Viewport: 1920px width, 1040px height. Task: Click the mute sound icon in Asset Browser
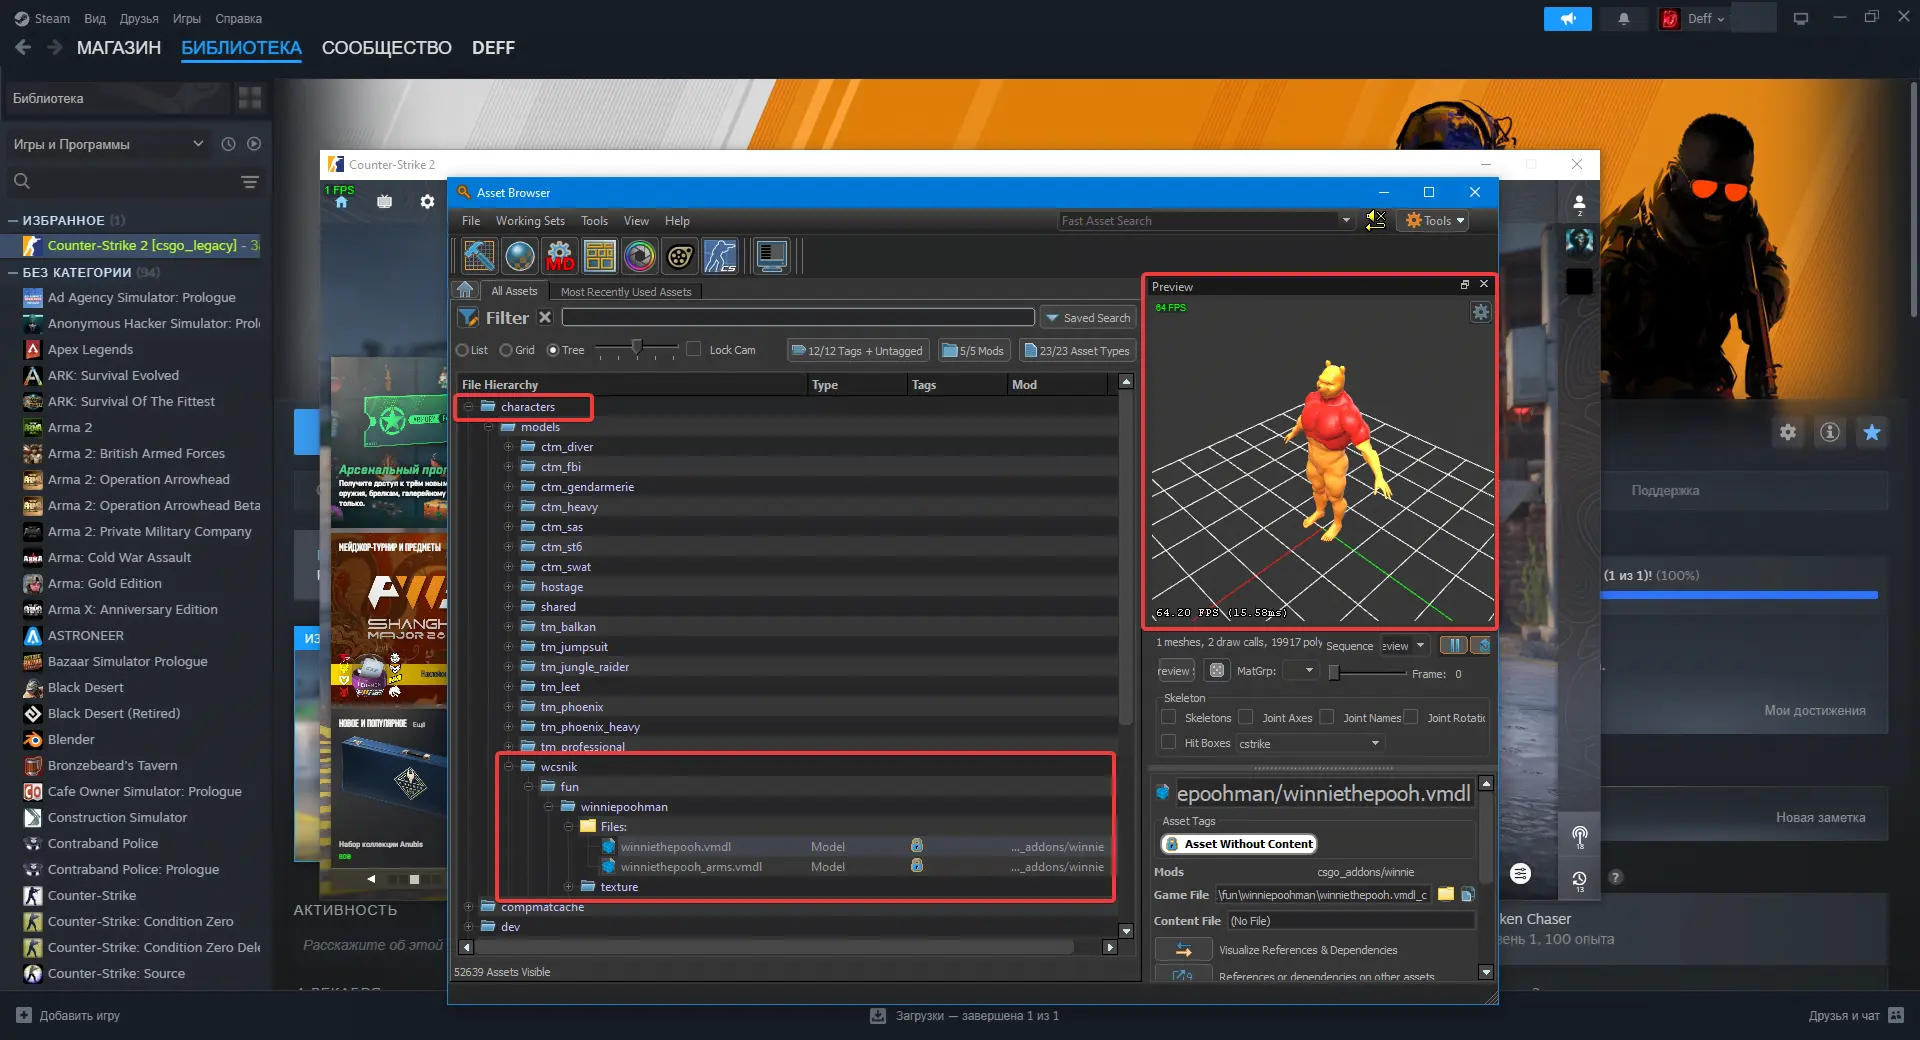coord(1376,220)
